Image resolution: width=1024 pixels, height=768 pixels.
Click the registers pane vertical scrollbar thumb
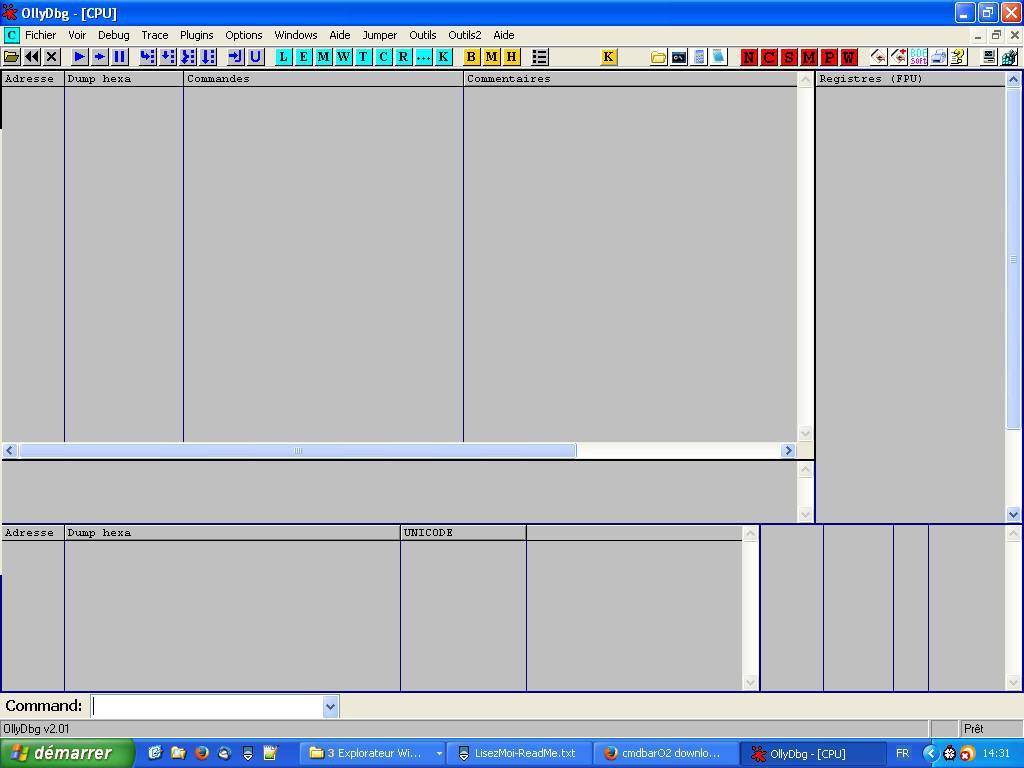click(x=1013, y=259)
